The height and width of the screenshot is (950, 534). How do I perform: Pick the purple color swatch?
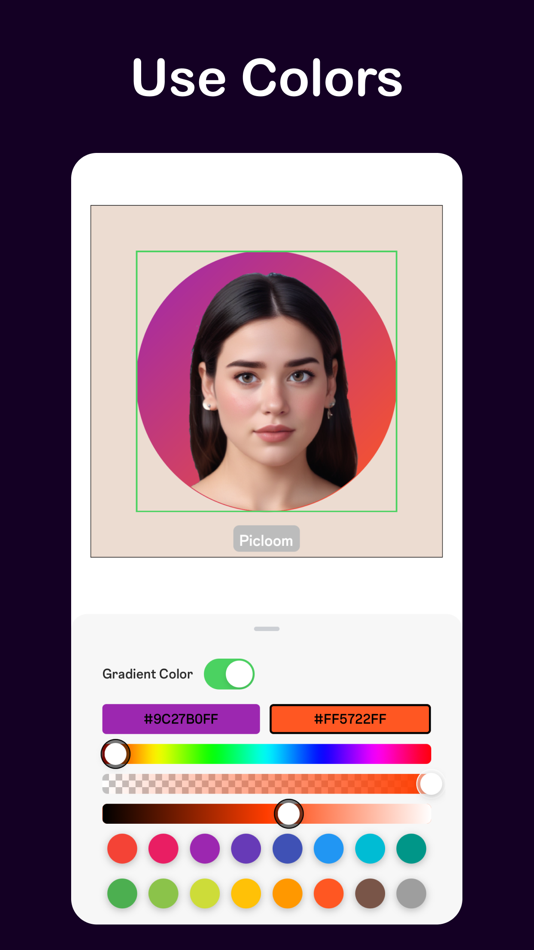tap(205, 848)
